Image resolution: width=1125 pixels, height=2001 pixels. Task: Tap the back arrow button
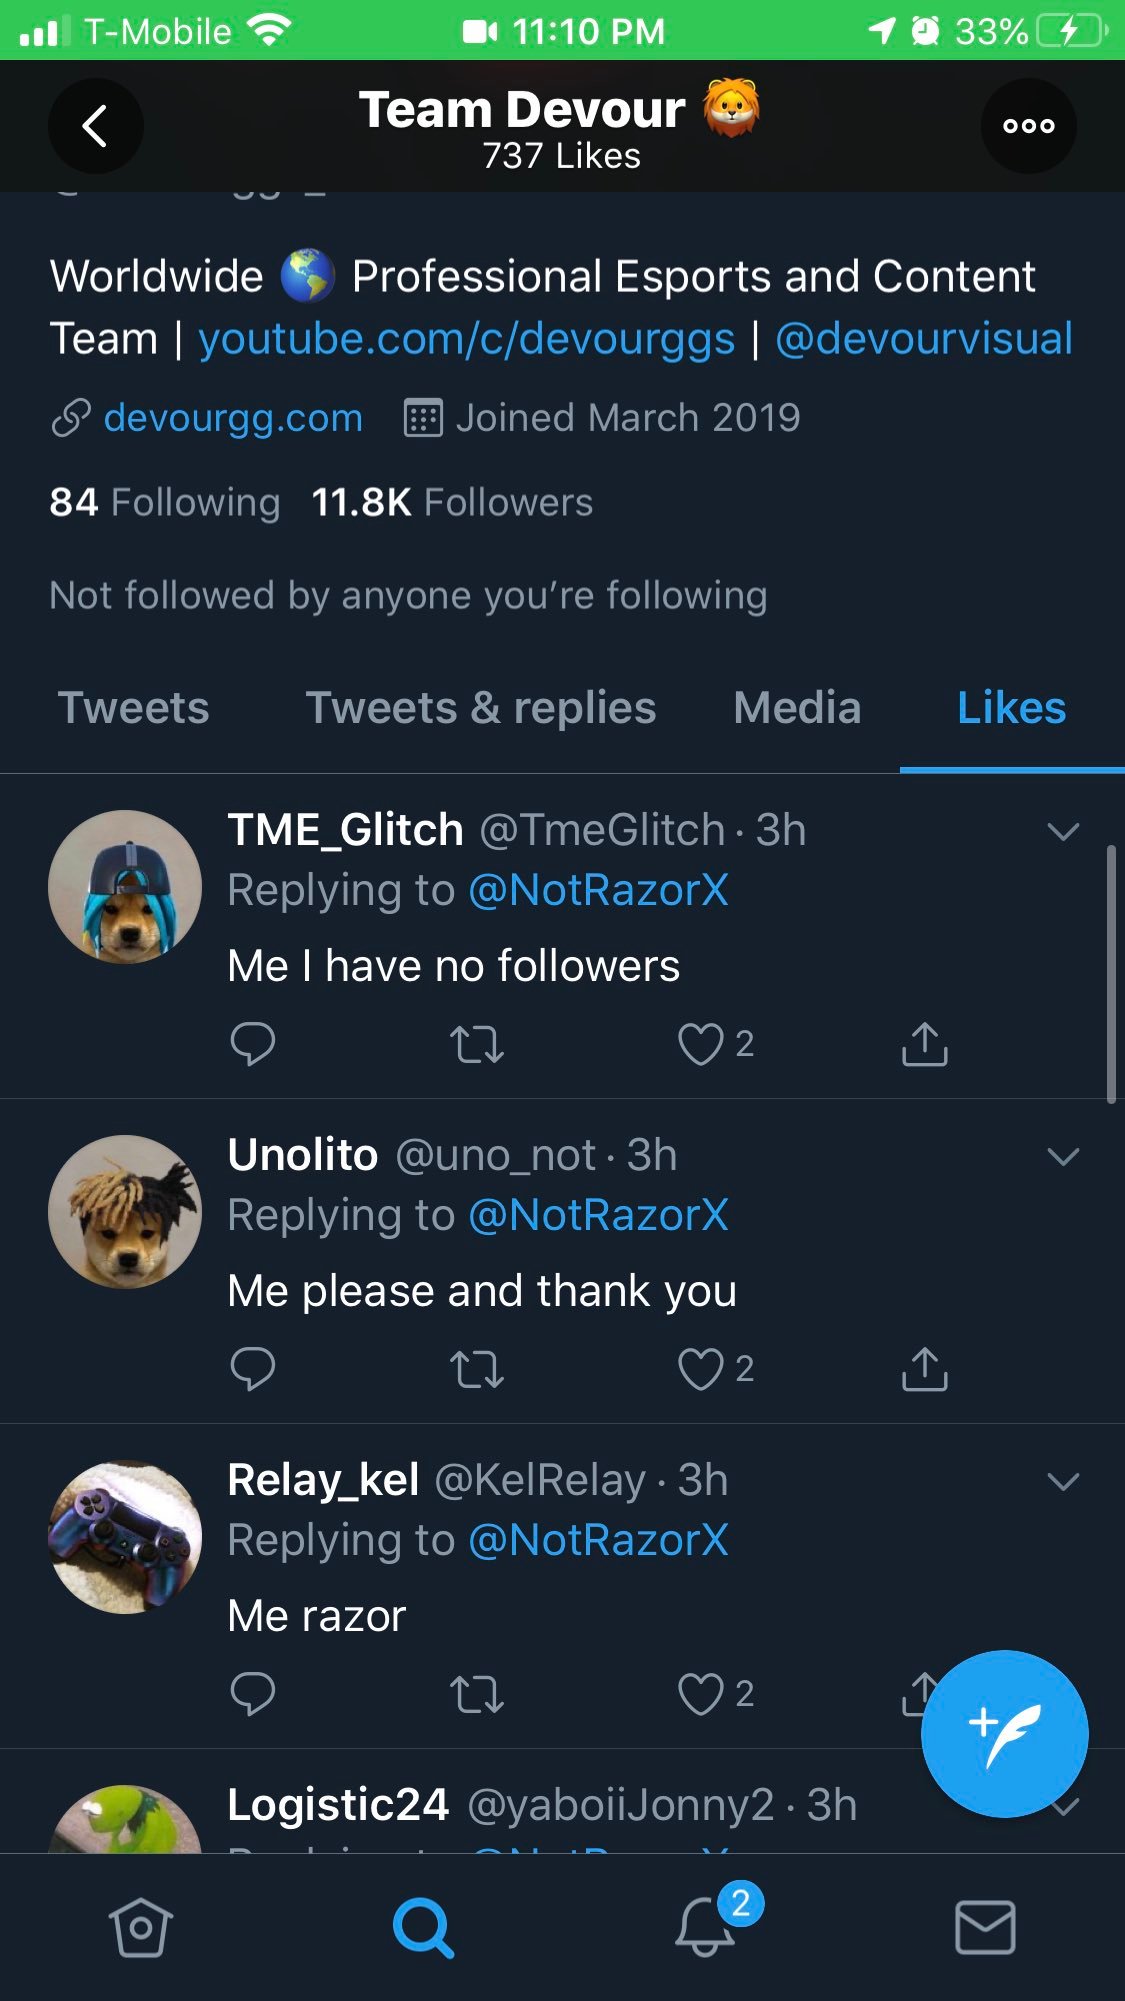(95, 126)
